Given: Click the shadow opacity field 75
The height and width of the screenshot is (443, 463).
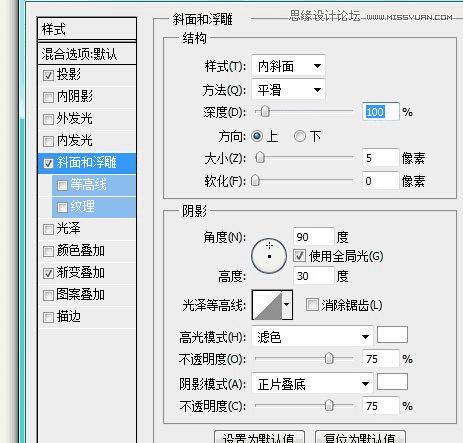Looking at the screenshot, I should point(381,406).
